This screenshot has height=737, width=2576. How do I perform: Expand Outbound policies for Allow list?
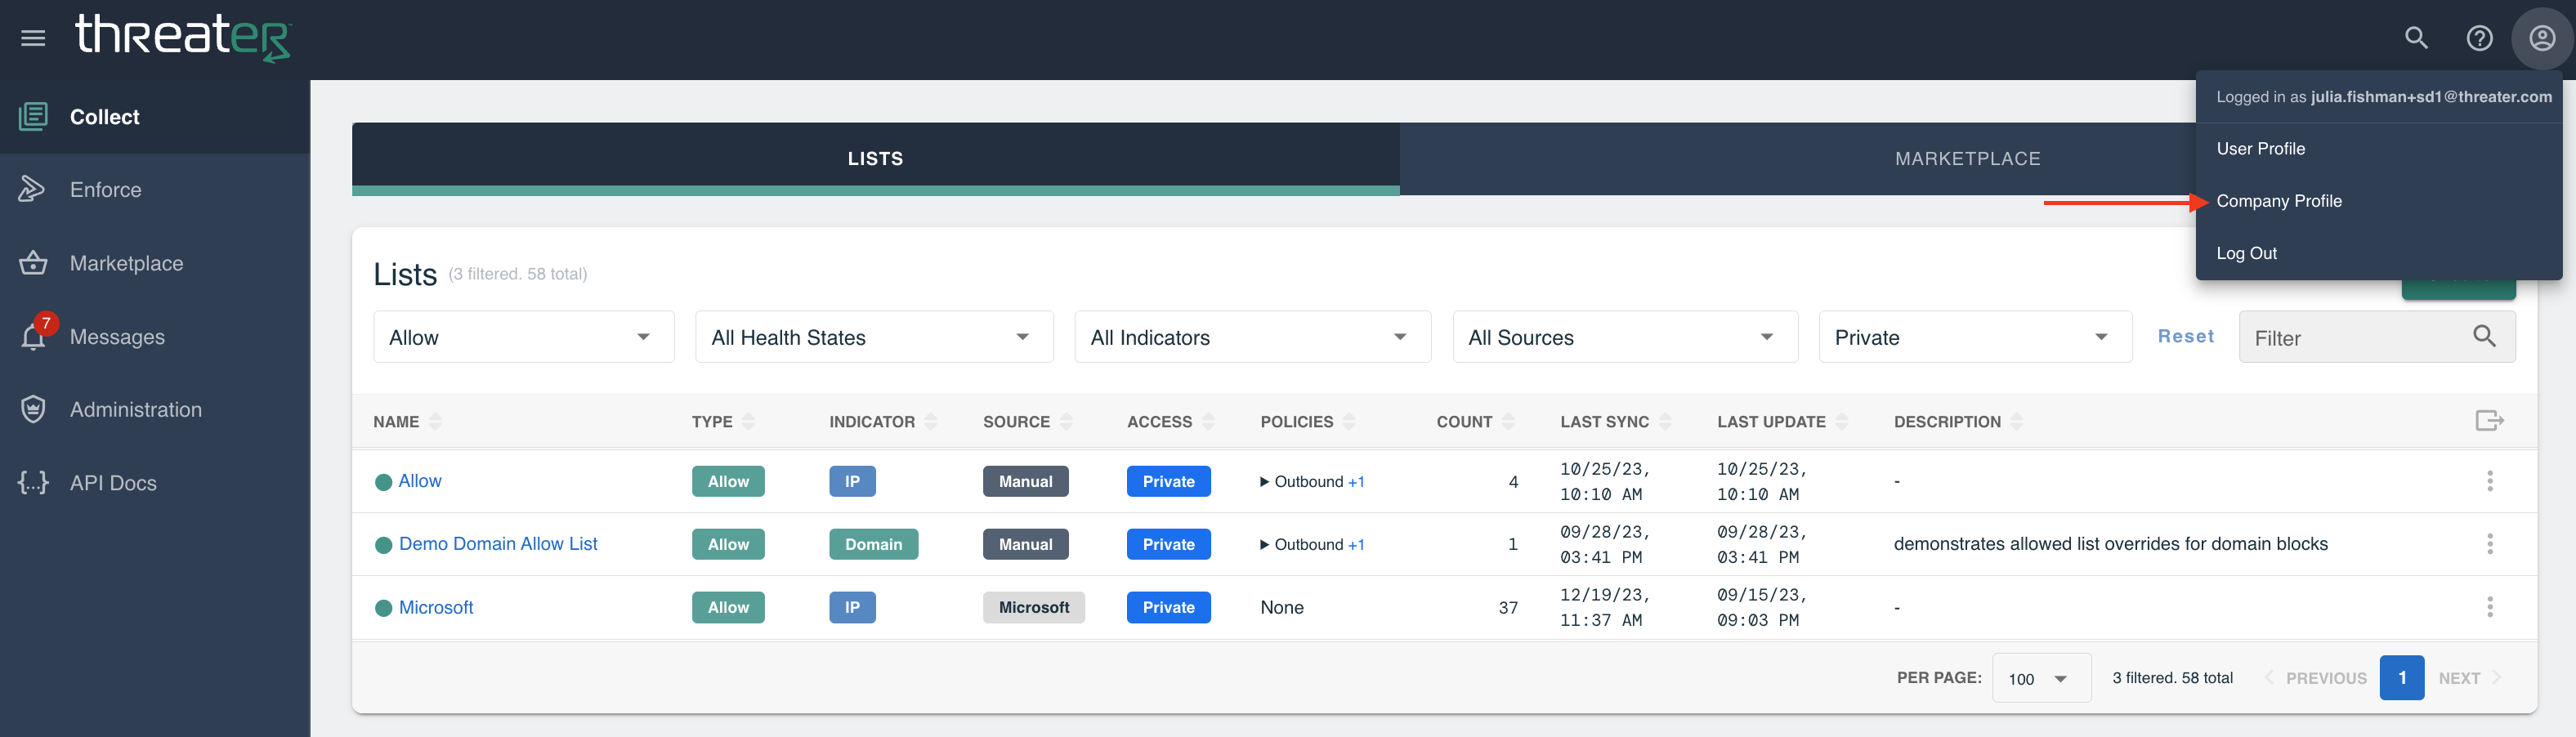pos(1265,482)
